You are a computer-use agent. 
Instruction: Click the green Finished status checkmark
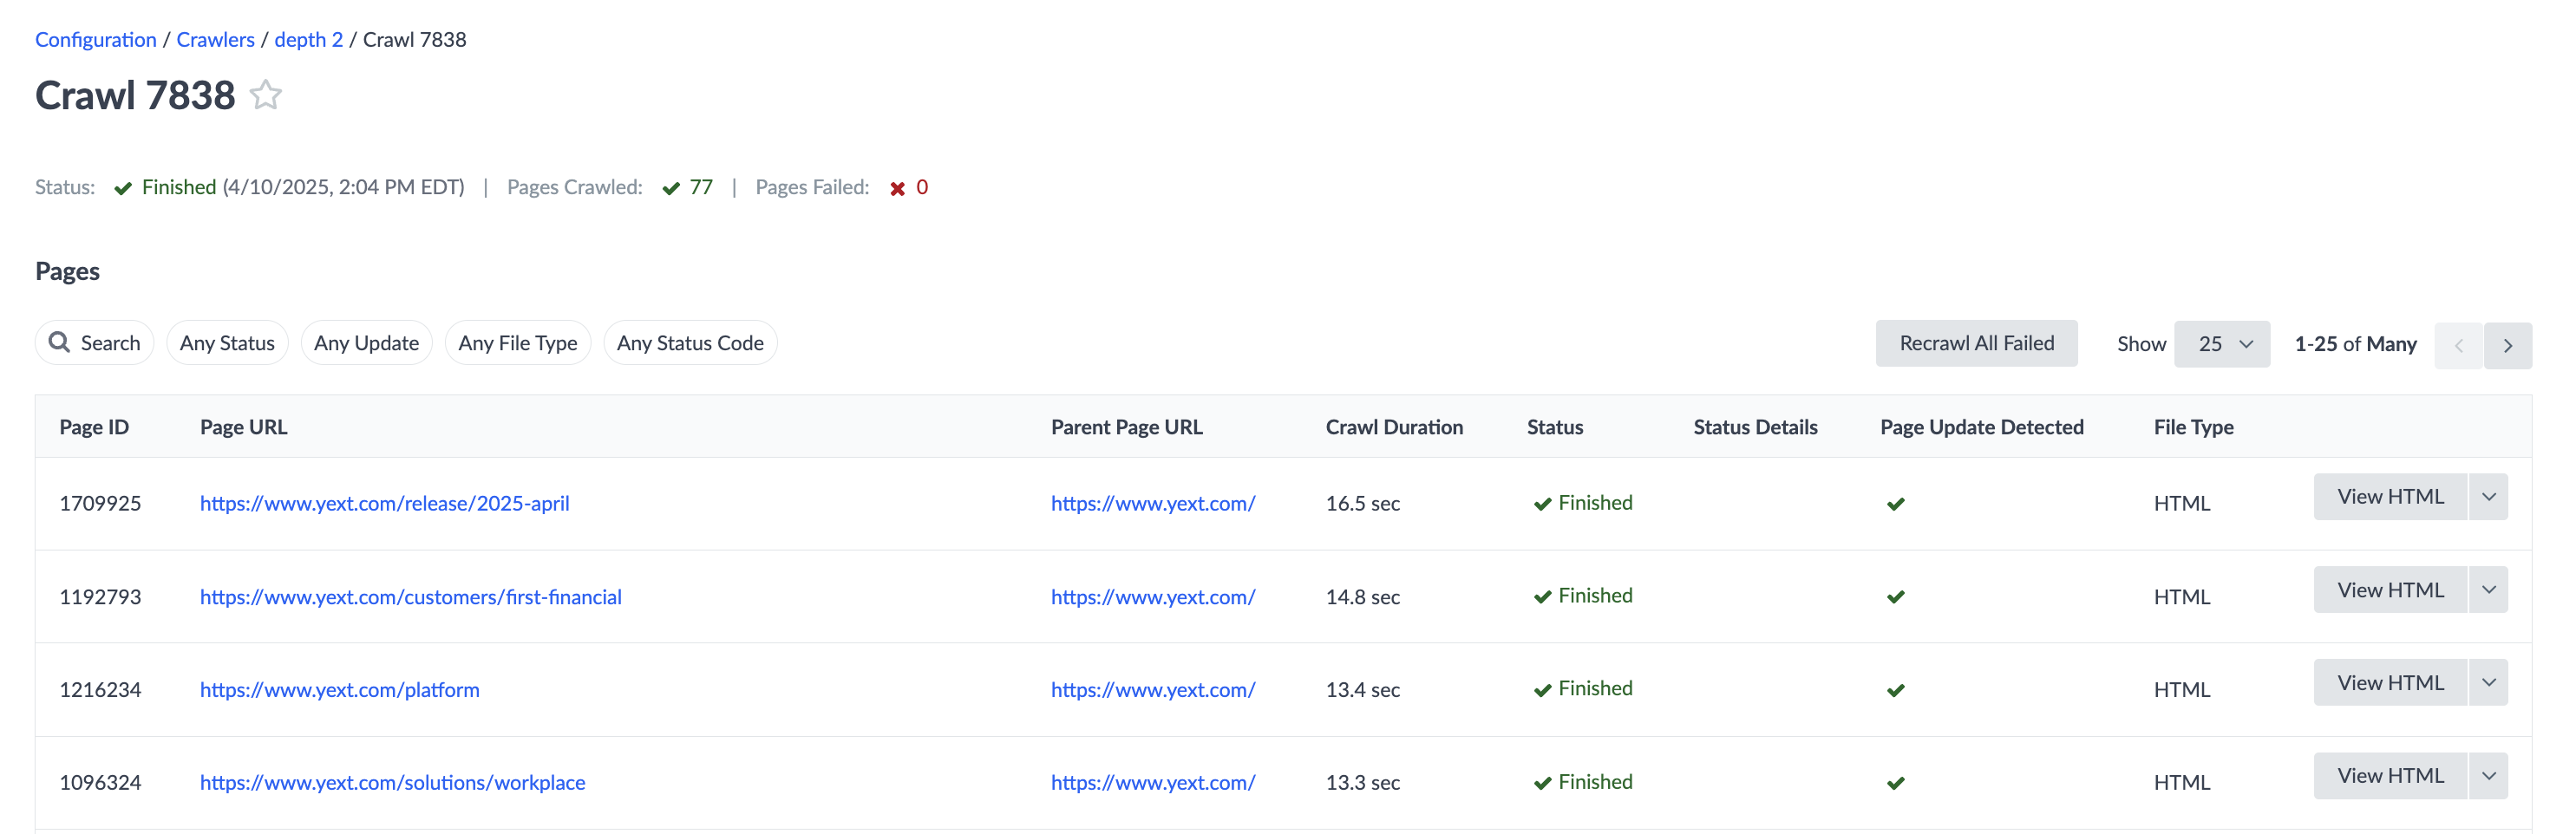click(x=123, y=188)
